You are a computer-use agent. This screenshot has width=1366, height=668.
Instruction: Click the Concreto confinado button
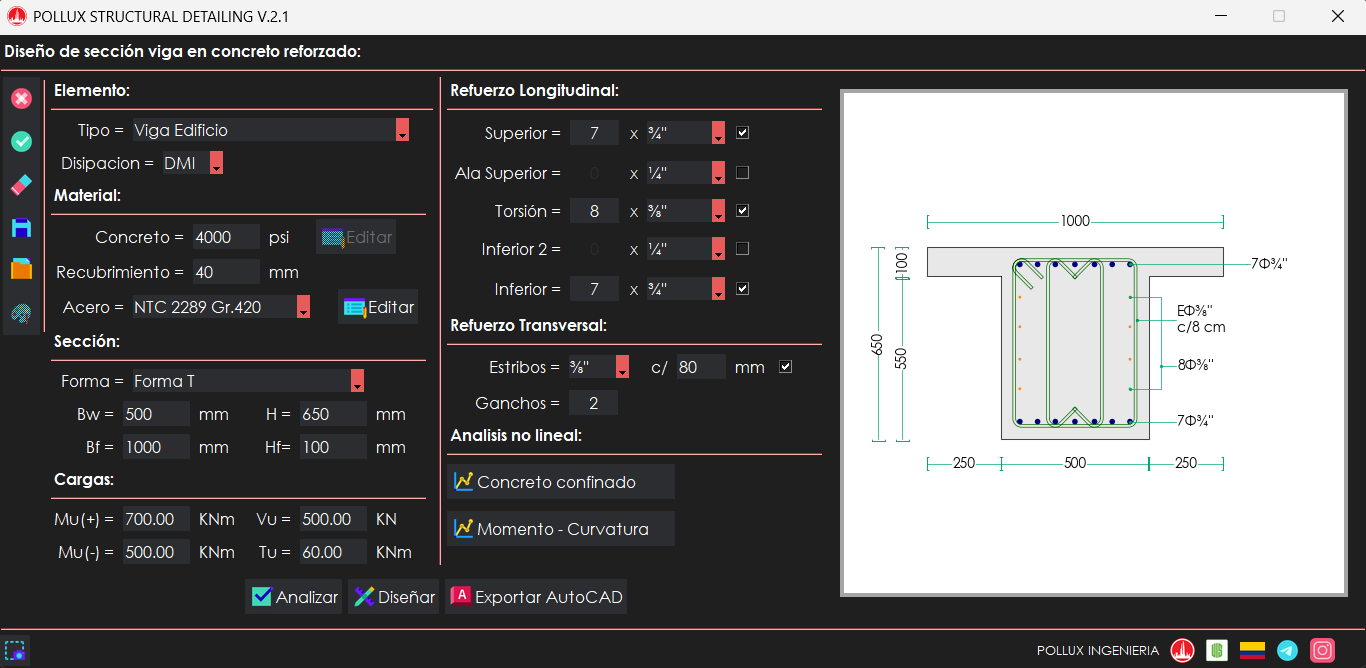pyautogui.click(x=561, y=482)
